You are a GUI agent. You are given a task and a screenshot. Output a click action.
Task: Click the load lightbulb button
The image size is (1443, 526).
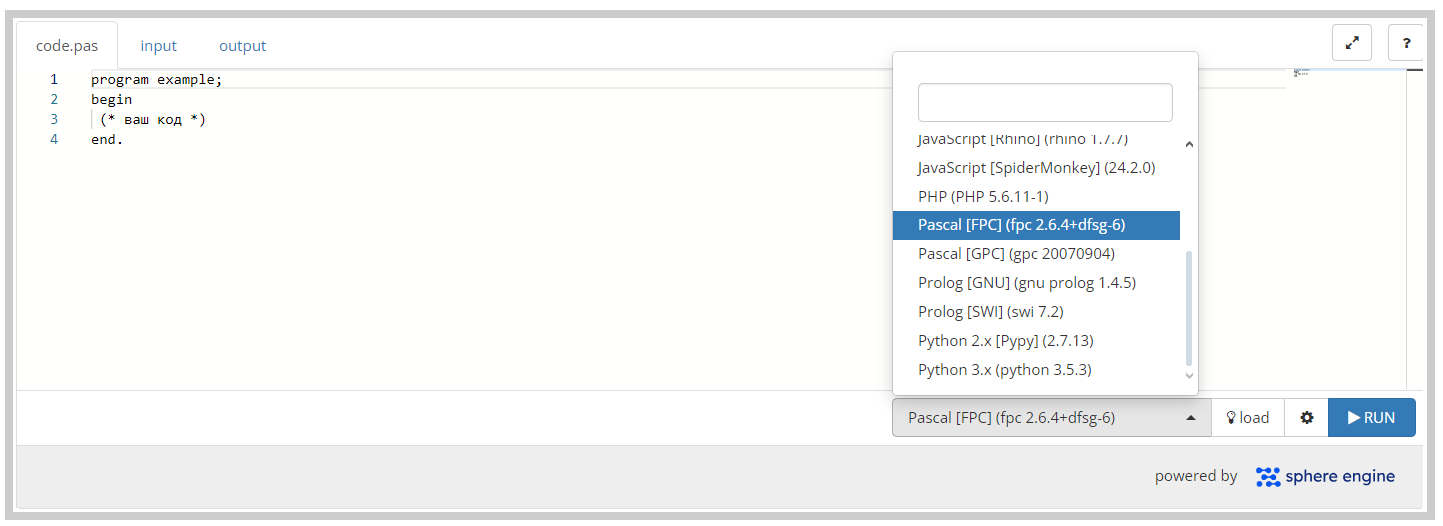coord(1247,418)
